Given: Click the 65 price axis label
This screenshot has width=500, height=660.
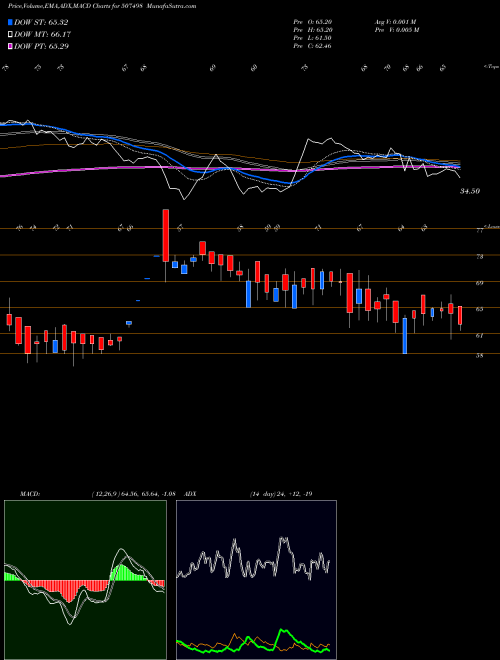Looking at the screenshot, I should 479,309.
